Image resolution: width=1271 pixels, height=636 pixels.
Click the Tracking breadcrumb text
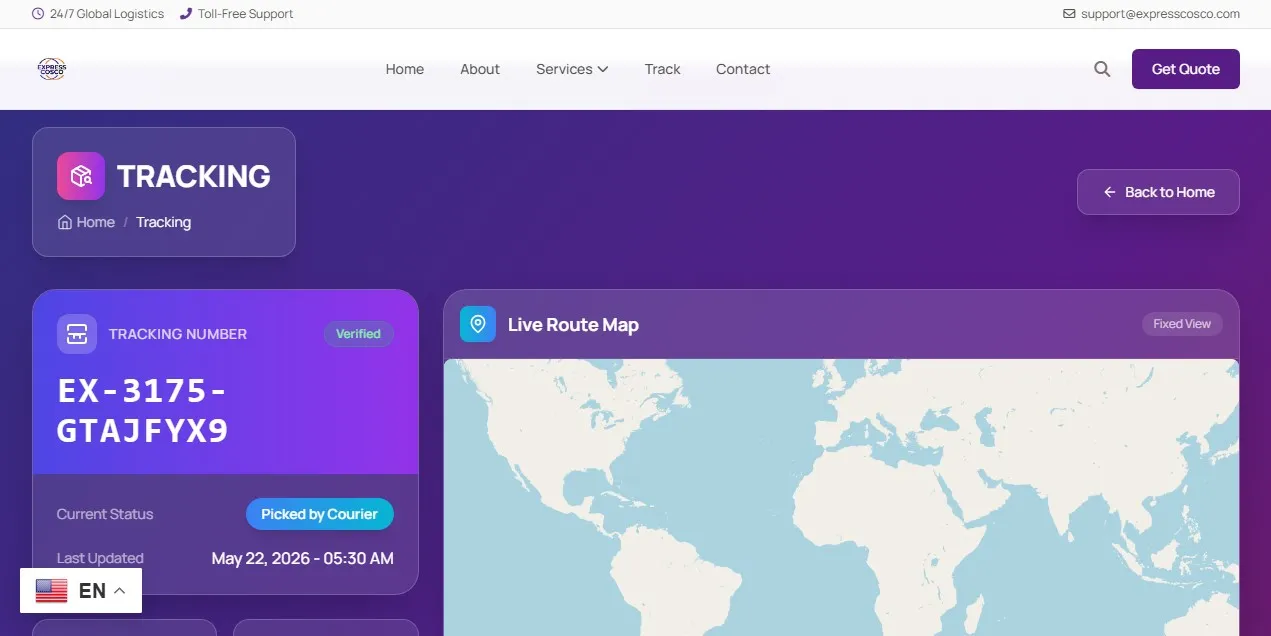[x=163, y=222]
